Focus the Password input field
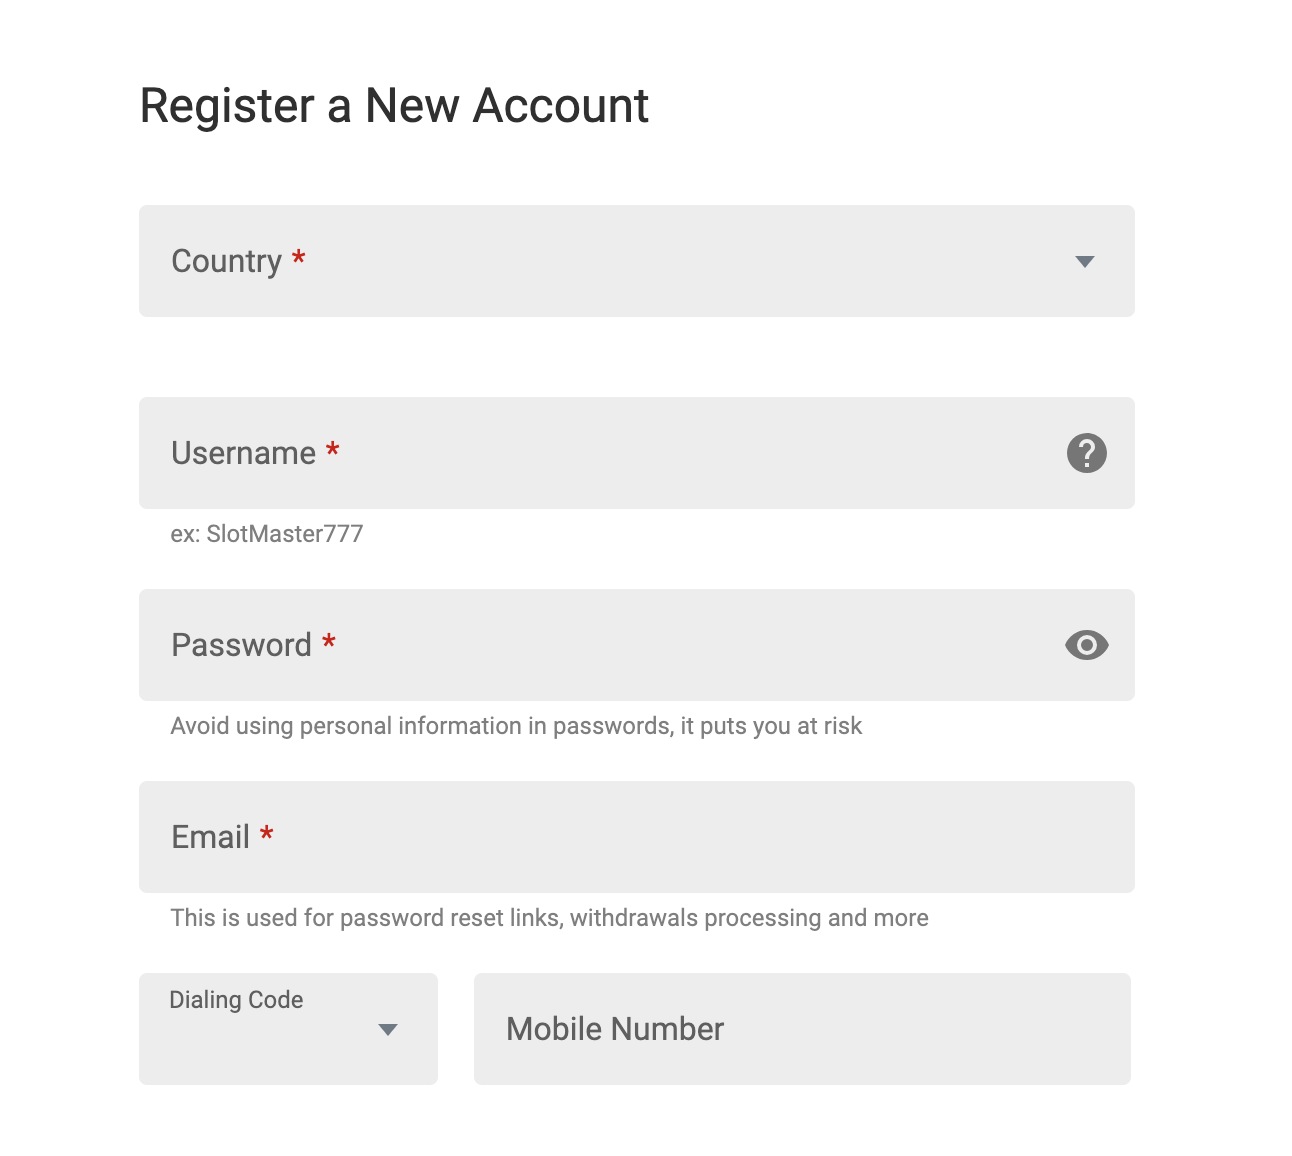 click(637, 645)
